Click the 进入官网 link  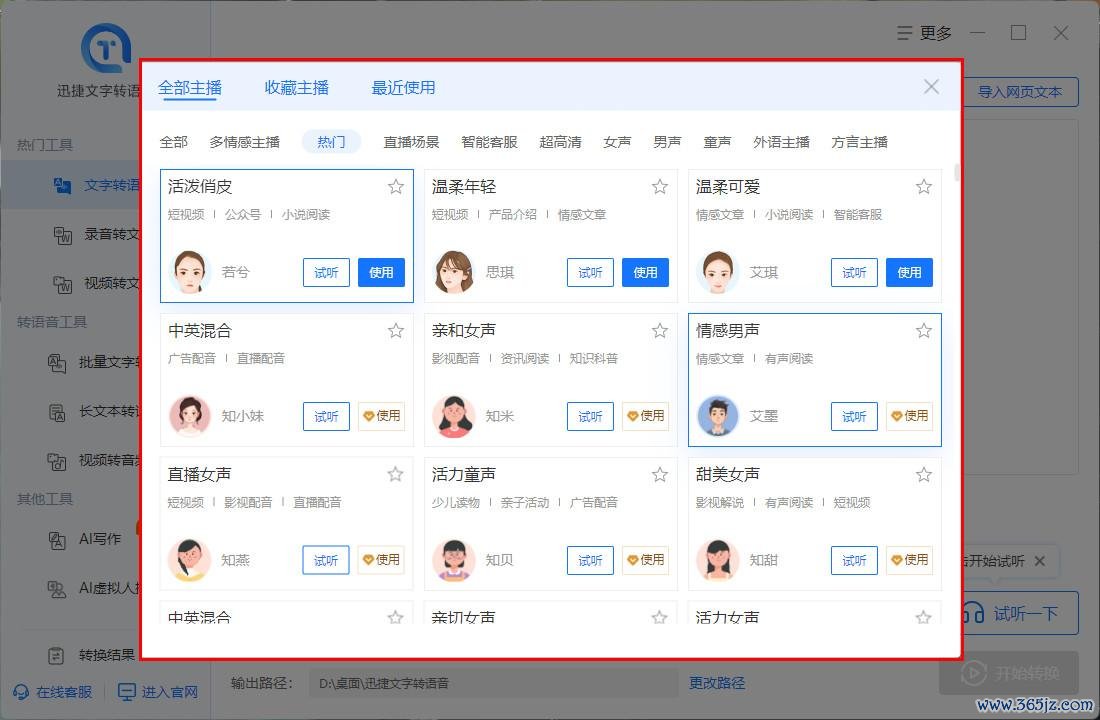(157, 691)
